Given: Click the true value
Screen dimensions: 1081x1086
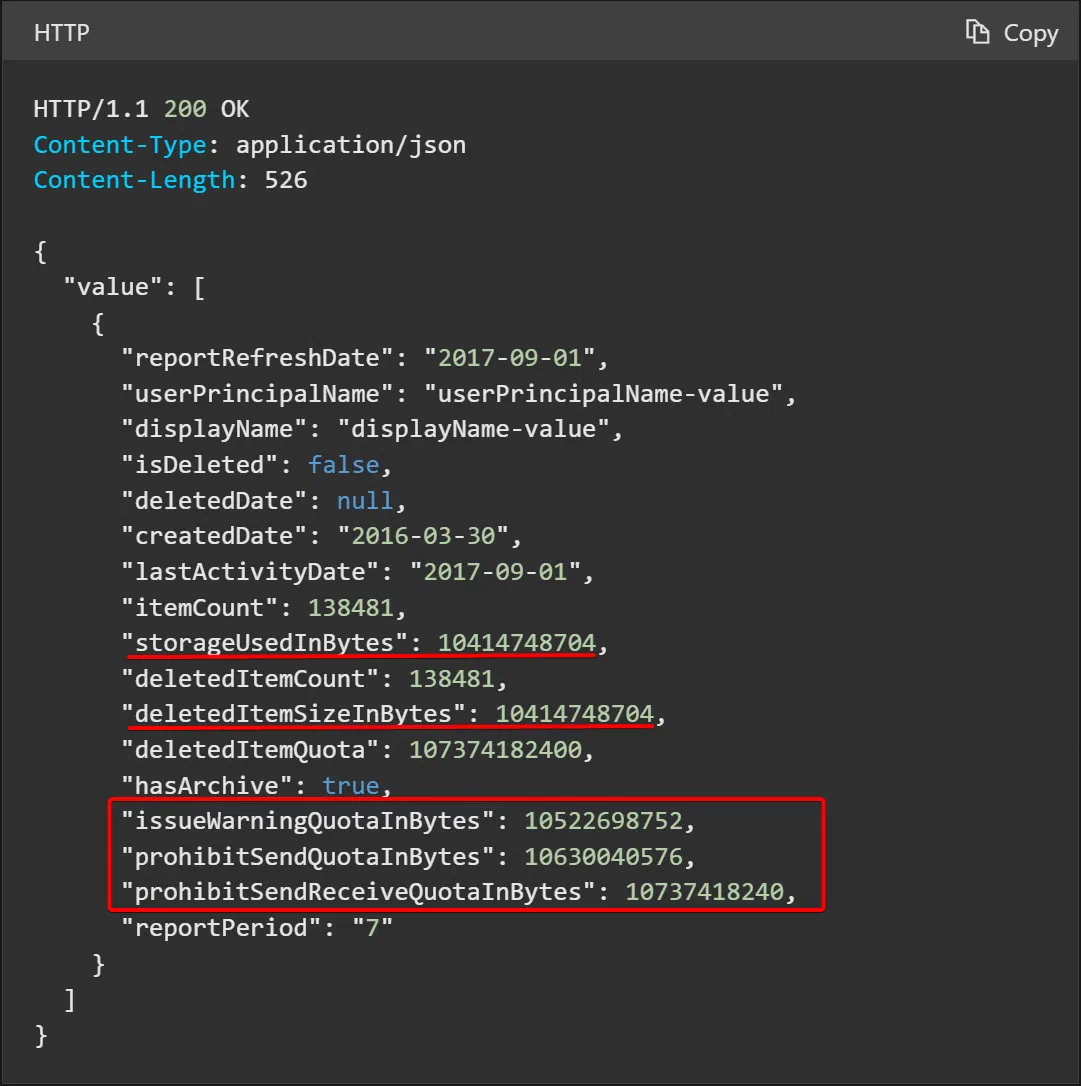Looking at the screenshot, I should [x=351, y=786].
